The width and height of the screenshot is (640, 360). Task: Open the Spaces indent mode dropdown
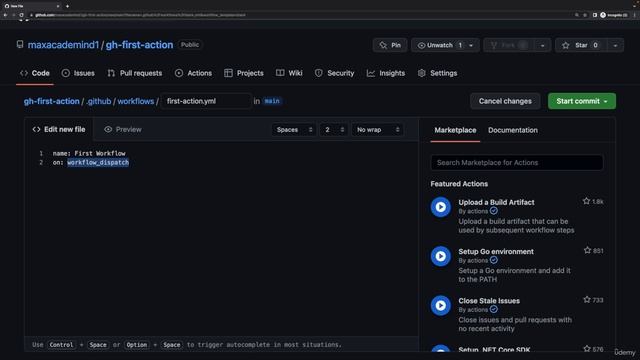(x=294, y=130)
